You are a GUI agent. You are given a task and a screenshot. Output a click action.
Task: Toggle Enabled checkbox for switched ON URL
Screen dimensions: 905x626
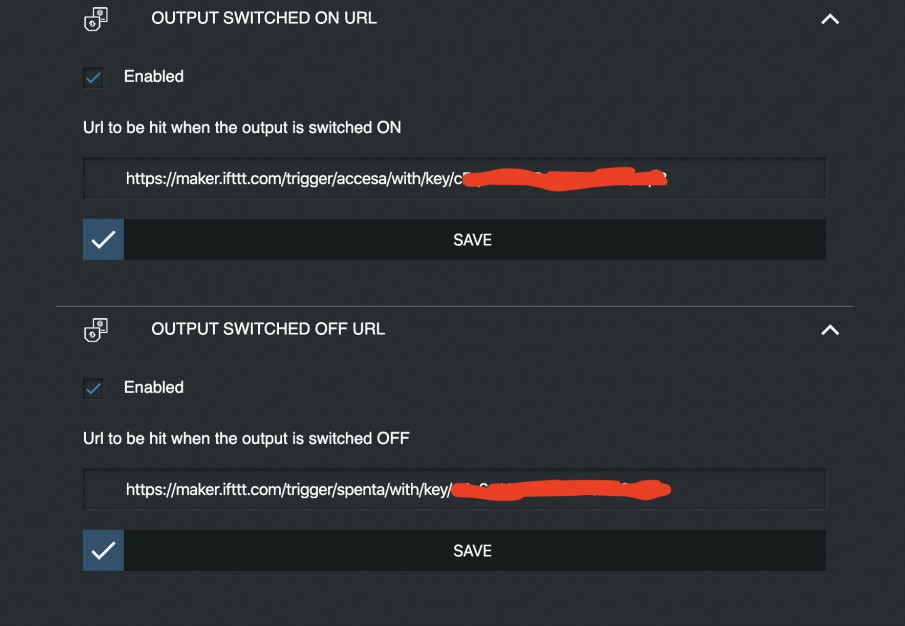94,77
